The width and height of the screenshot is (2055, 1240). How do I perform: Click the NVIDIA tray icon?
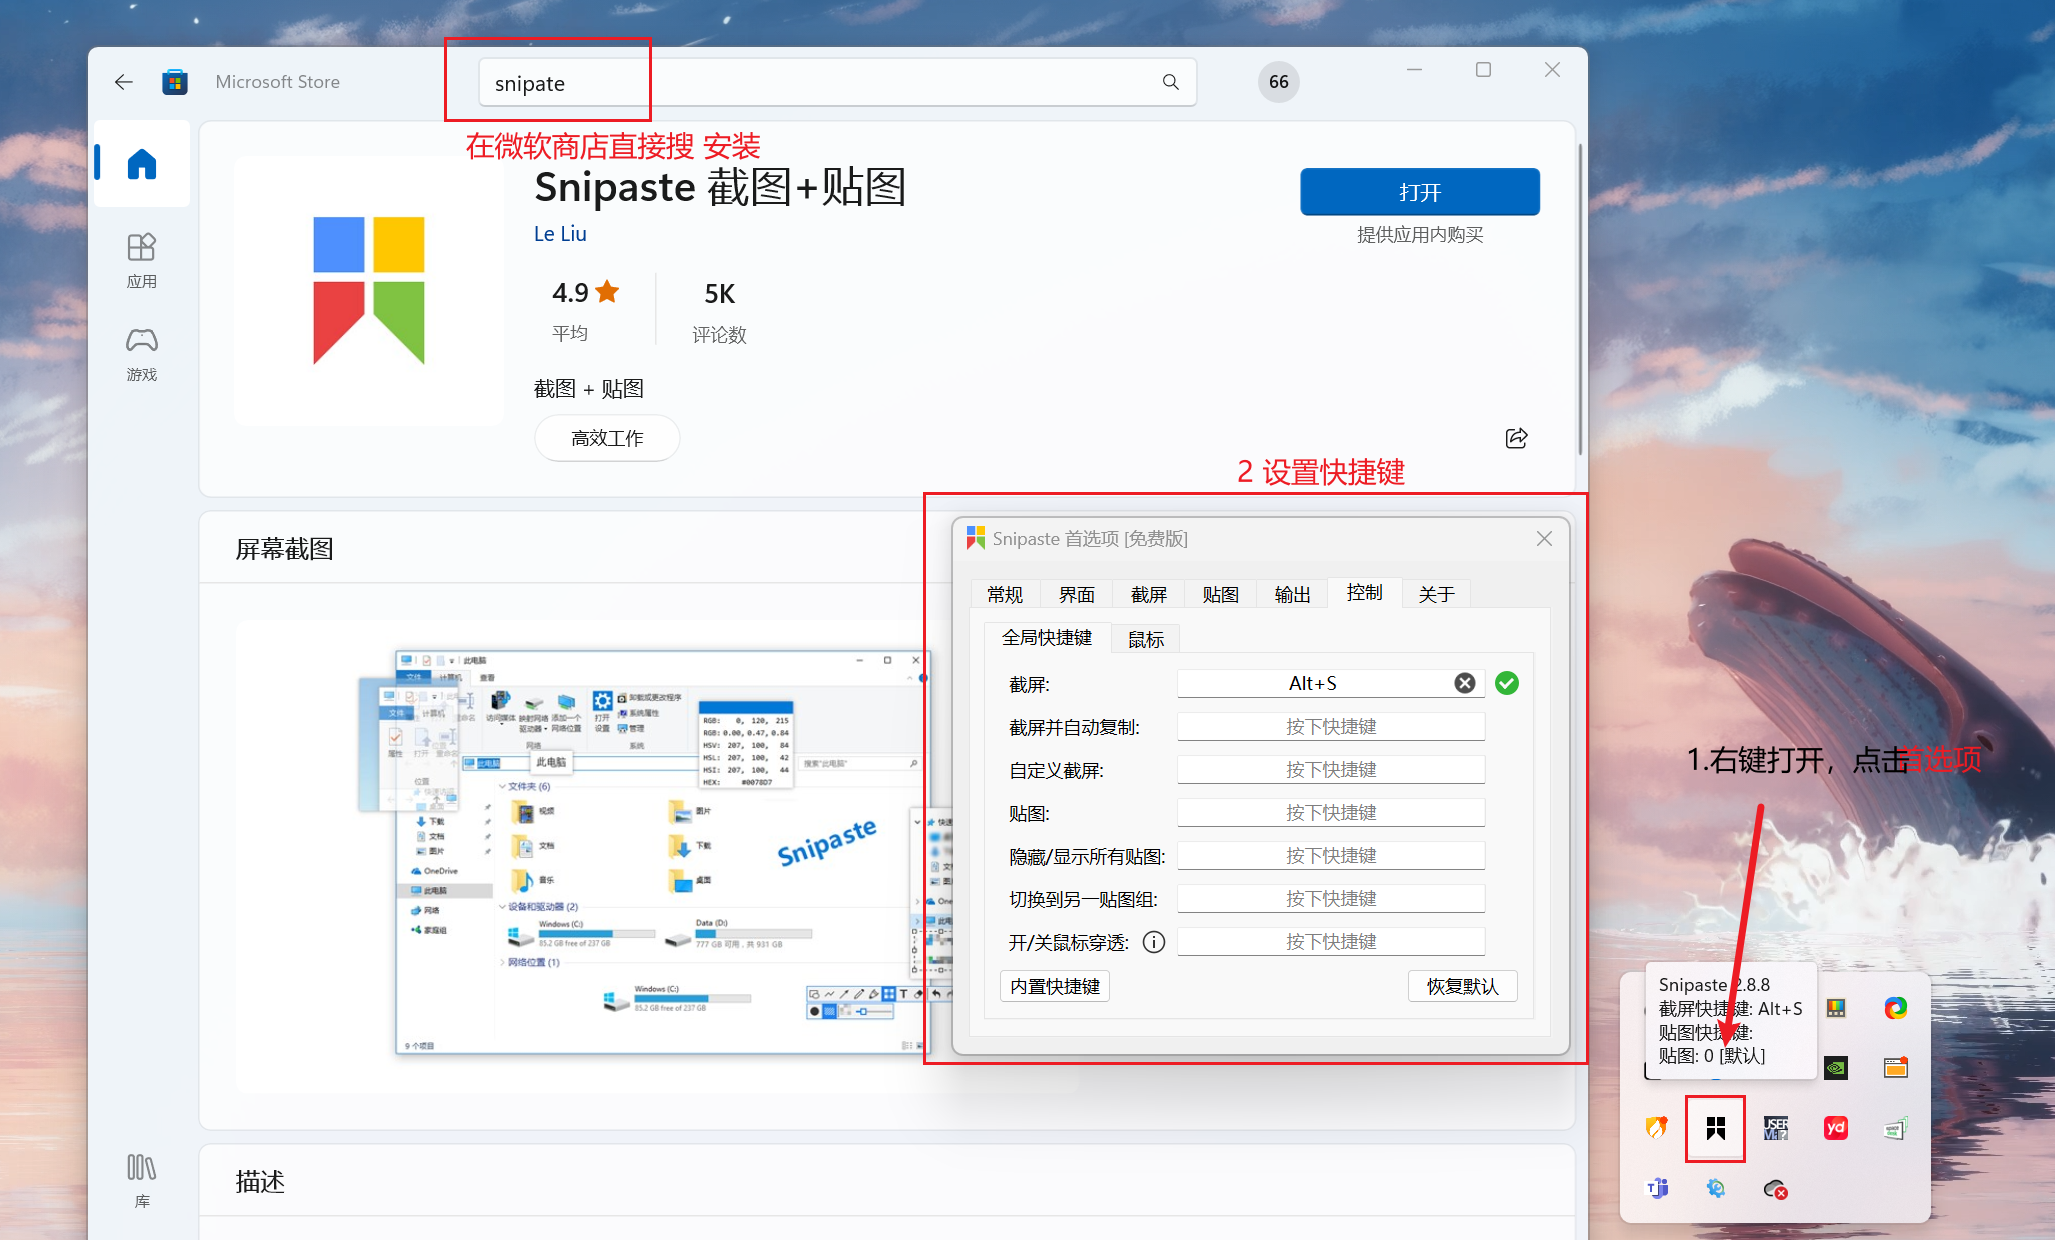[1836, 1068]
